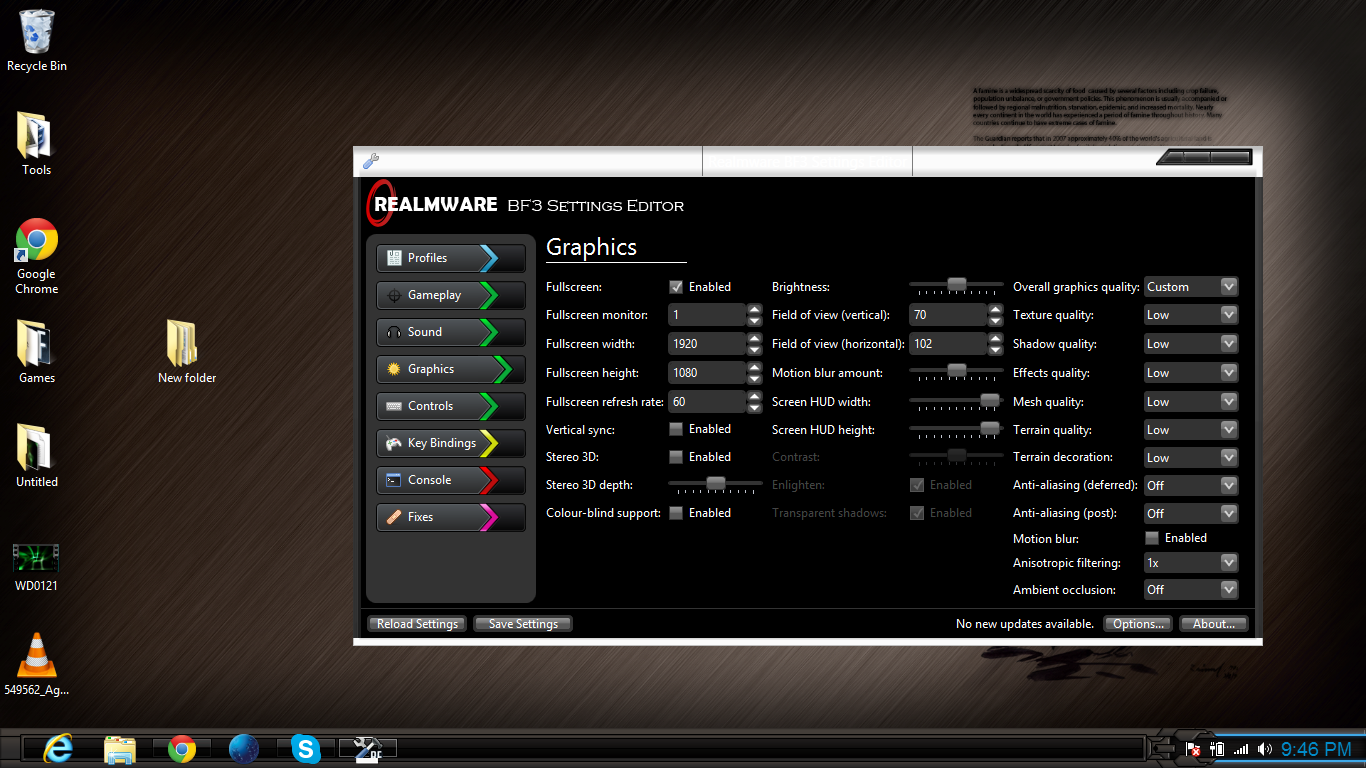
Task: Open the Texture quality dropdown
Action: tap(1191, 315)
